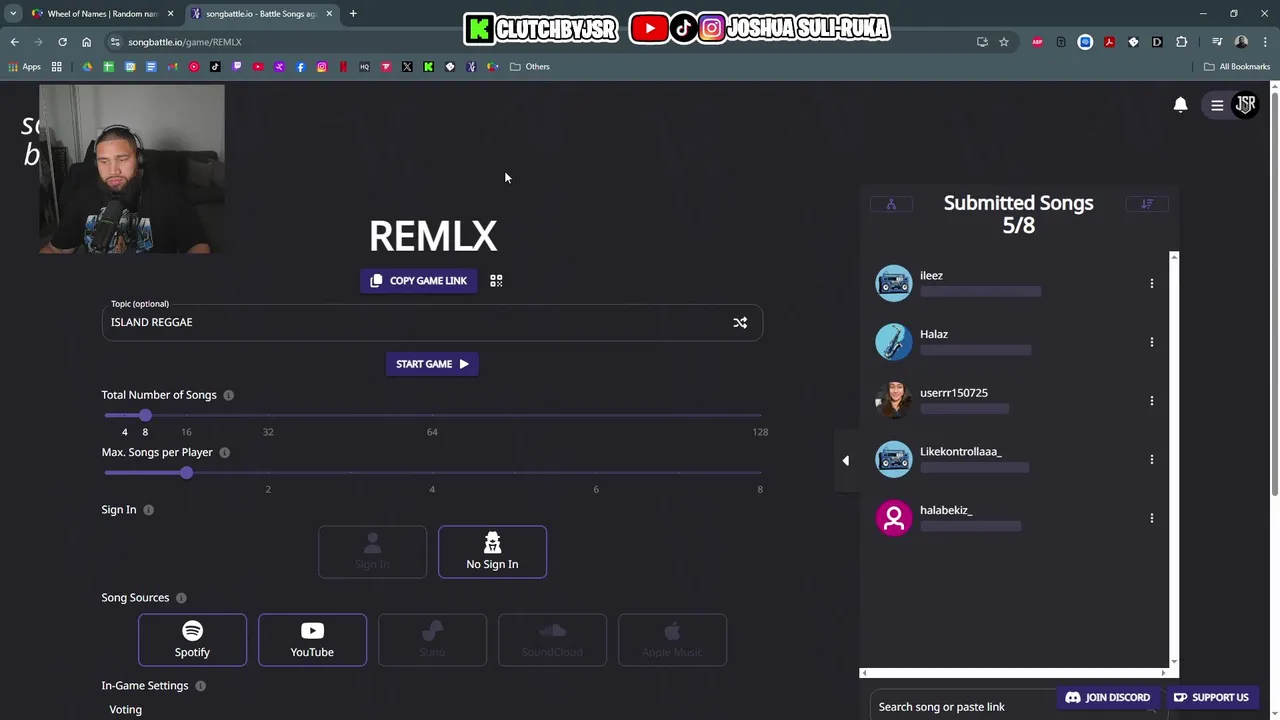Image resolution: width=1280 pixels, height=720 pixels.
Task: Open the Facebook bookmark in bookmarks bar
Action: 300,67
